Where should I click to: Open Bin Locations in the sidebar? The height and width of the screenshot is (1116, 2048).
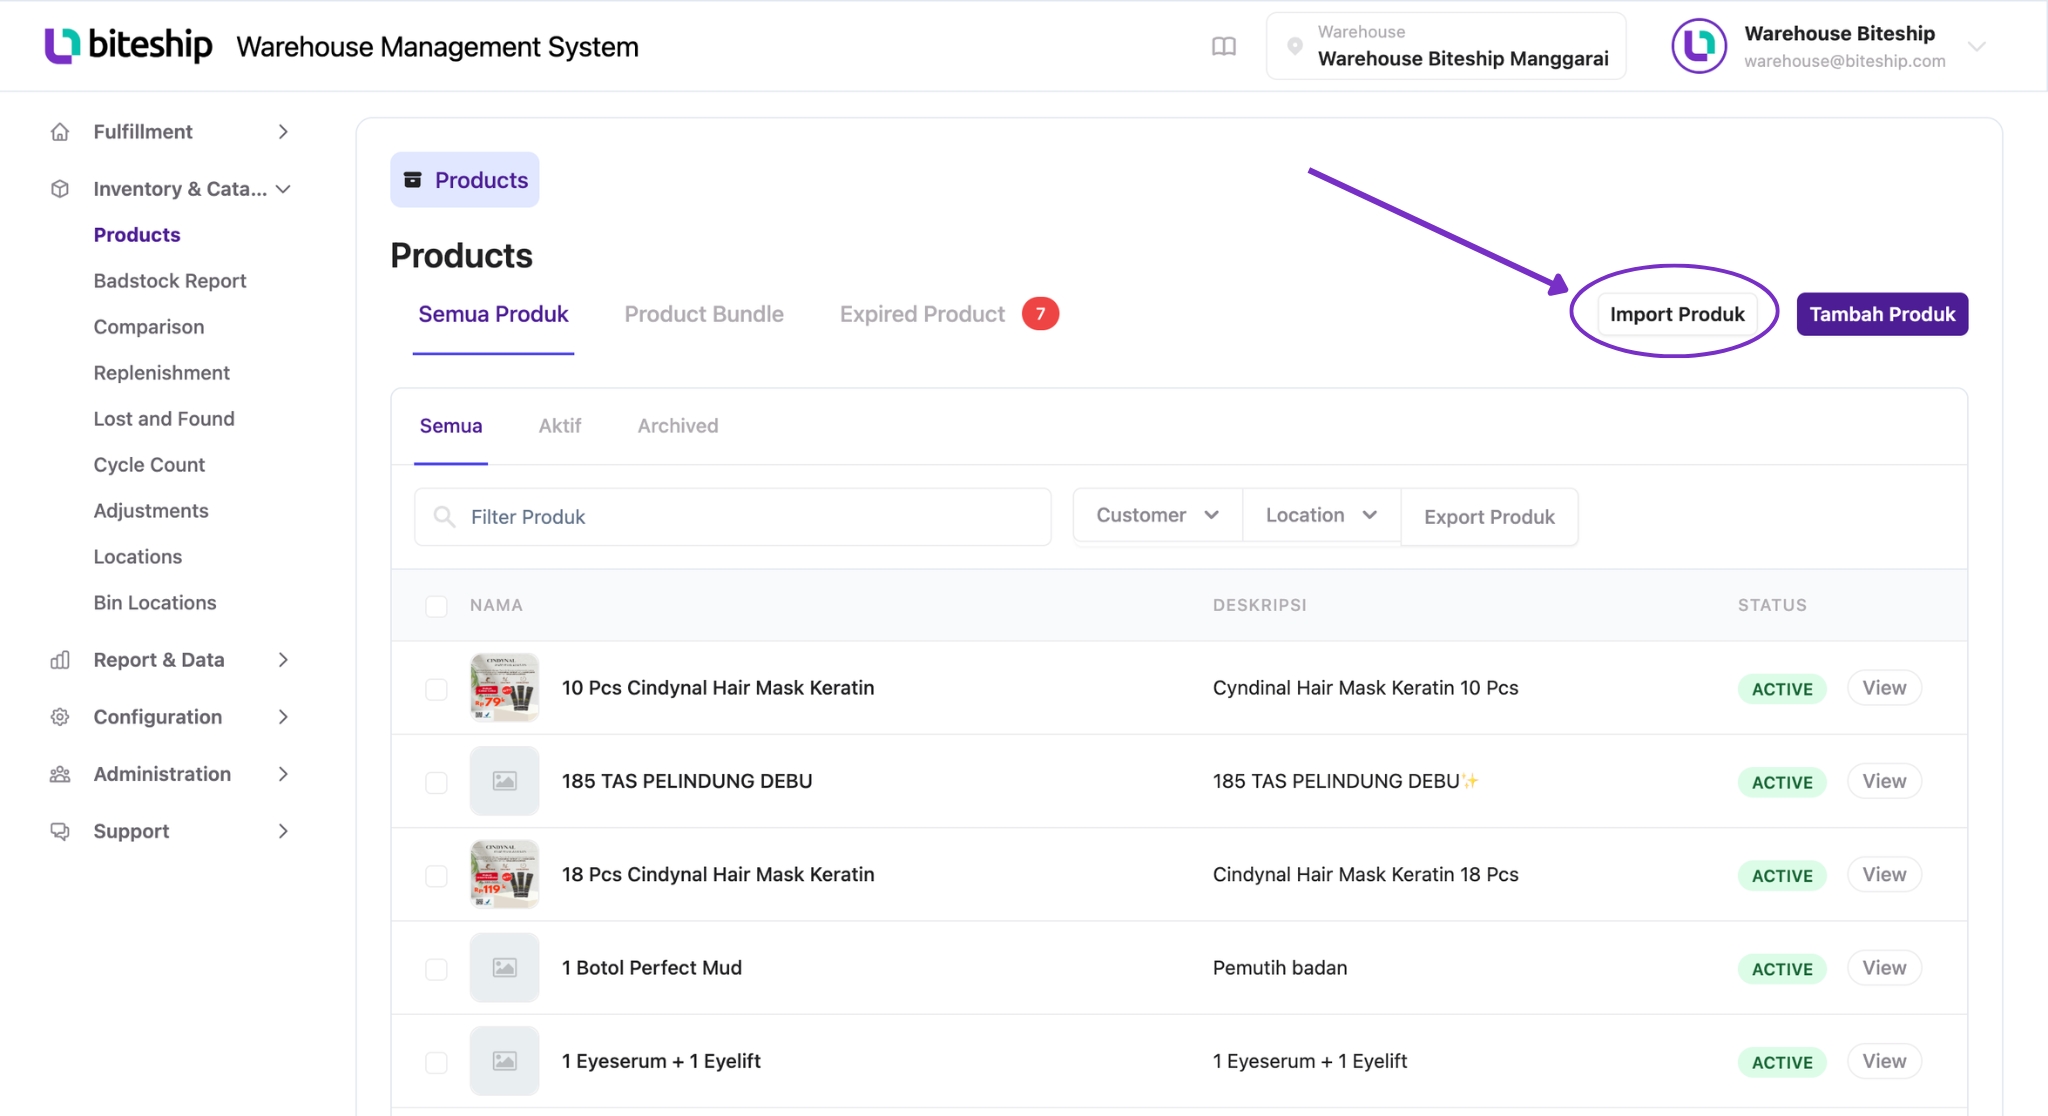coord(155,603)
